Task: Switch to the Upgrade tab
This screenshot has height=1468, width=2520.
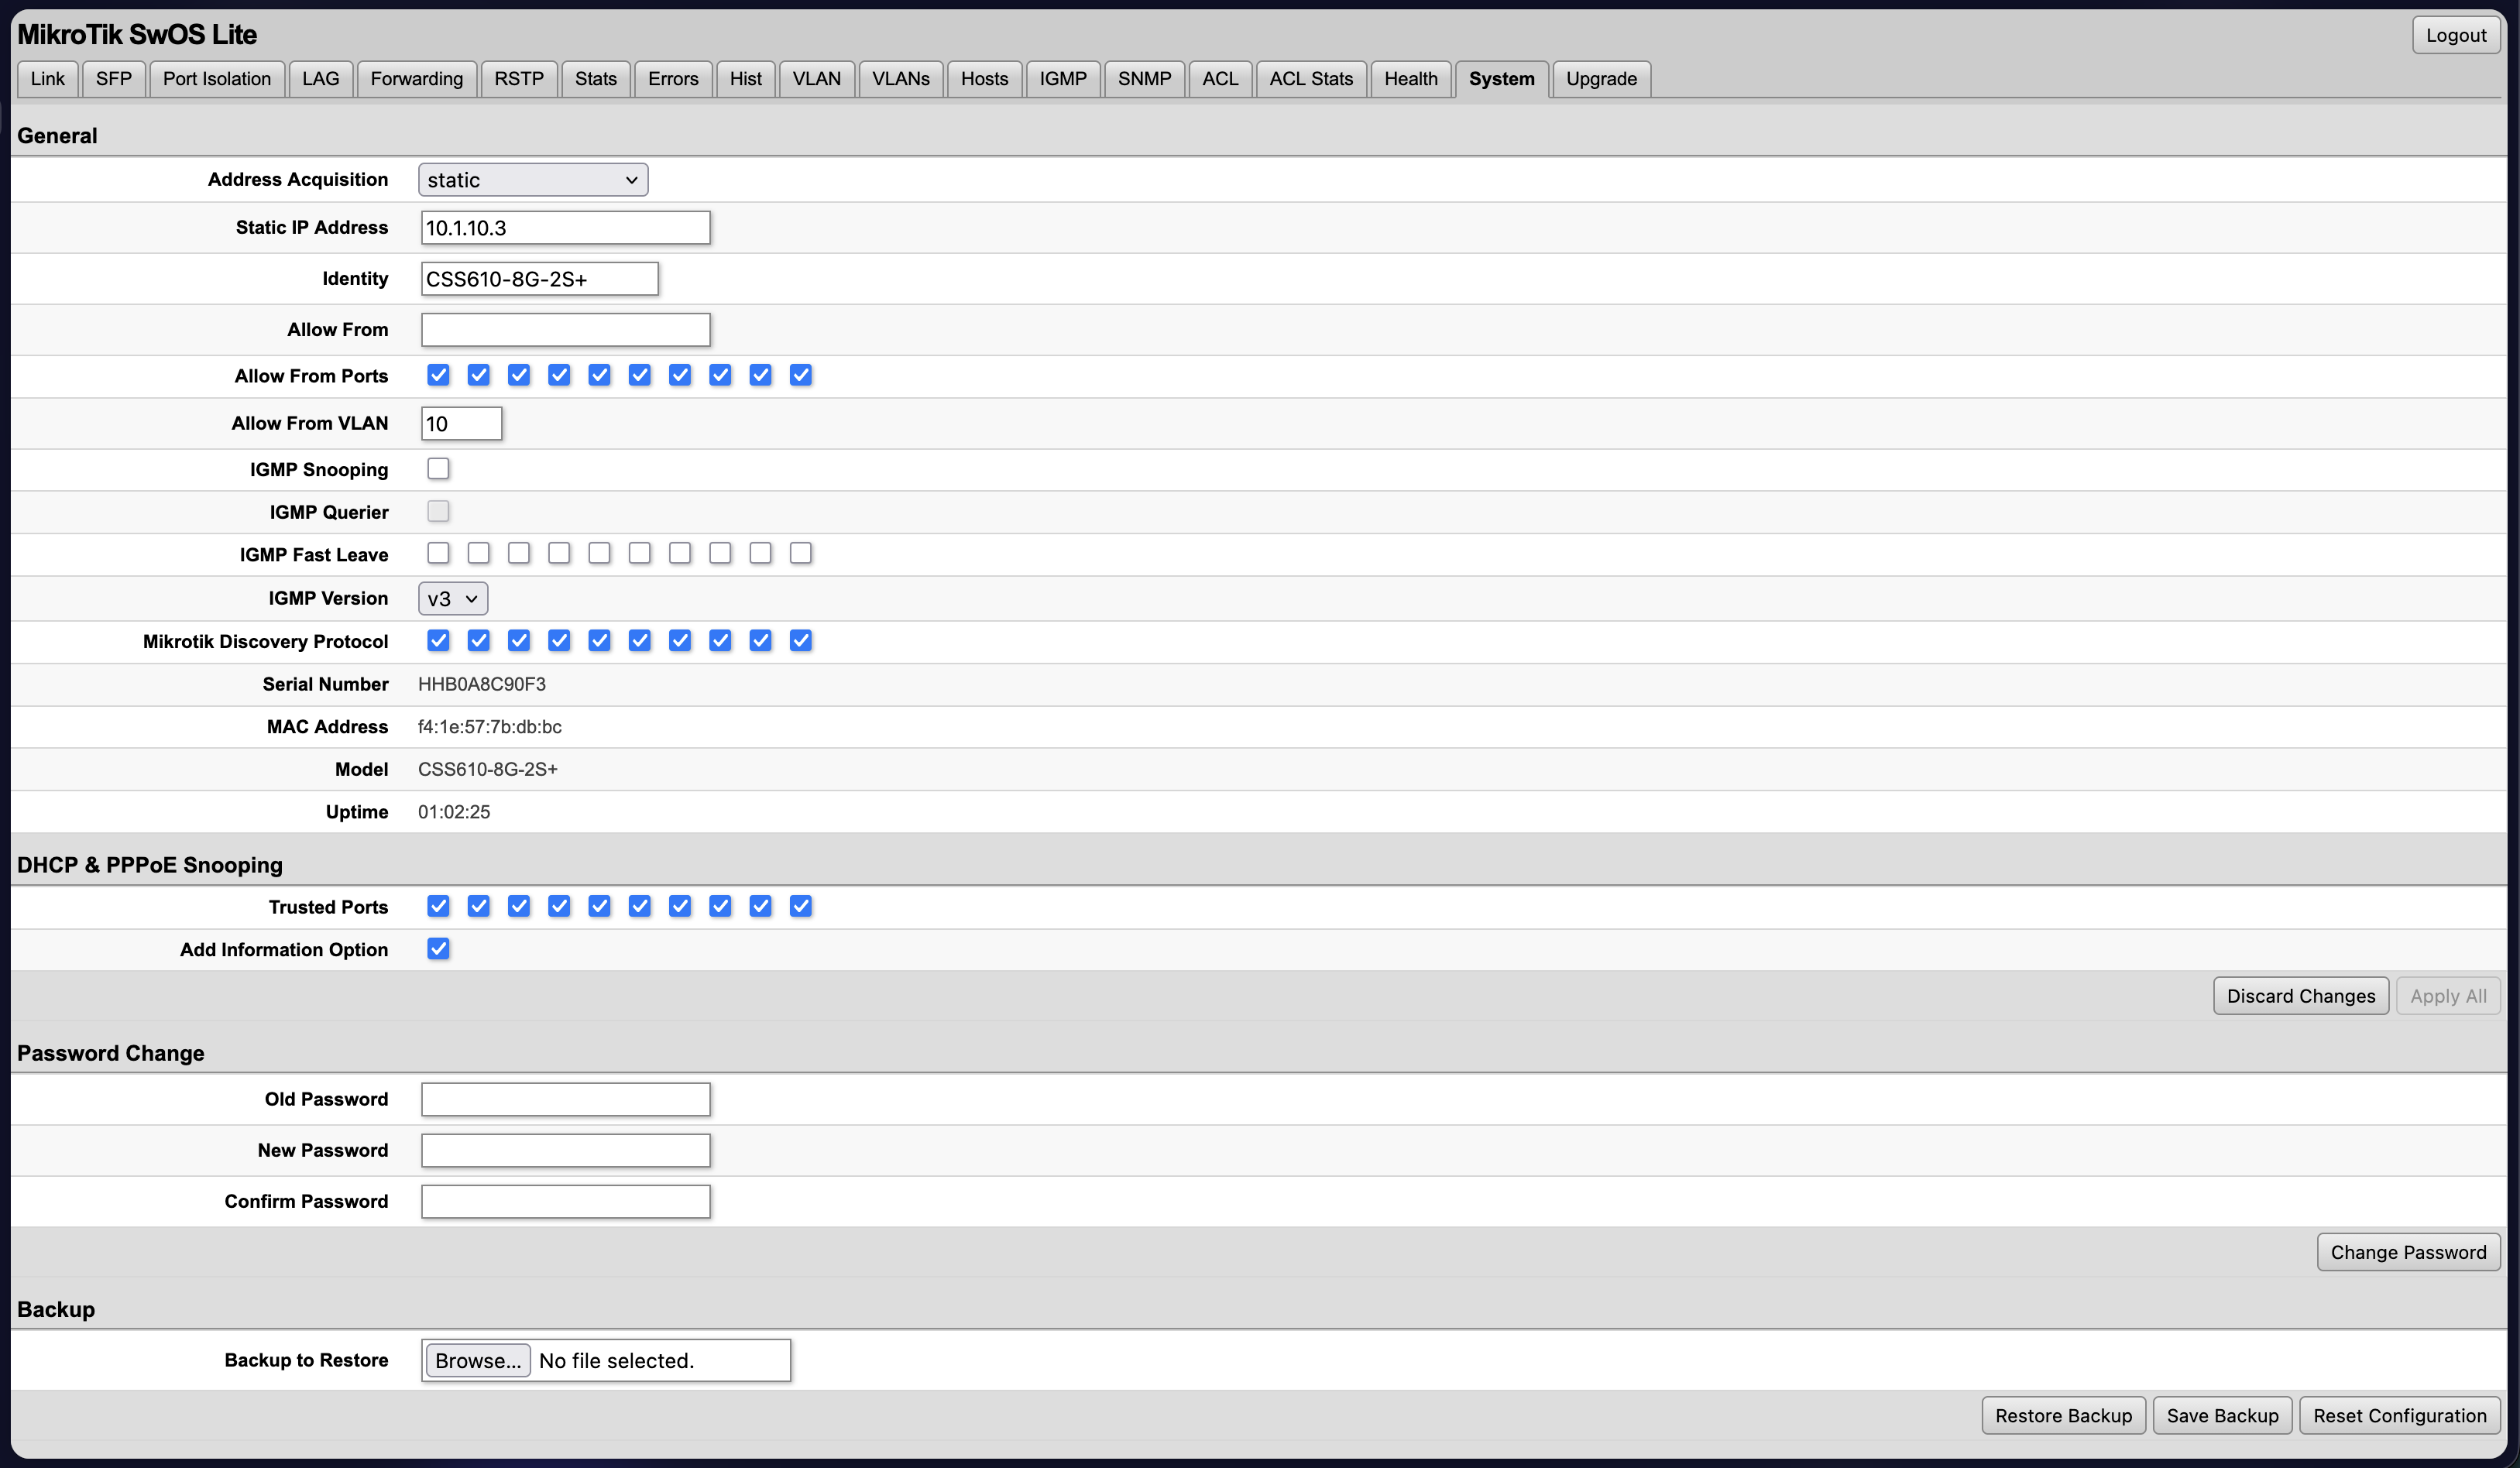Action: (1600, 79)
